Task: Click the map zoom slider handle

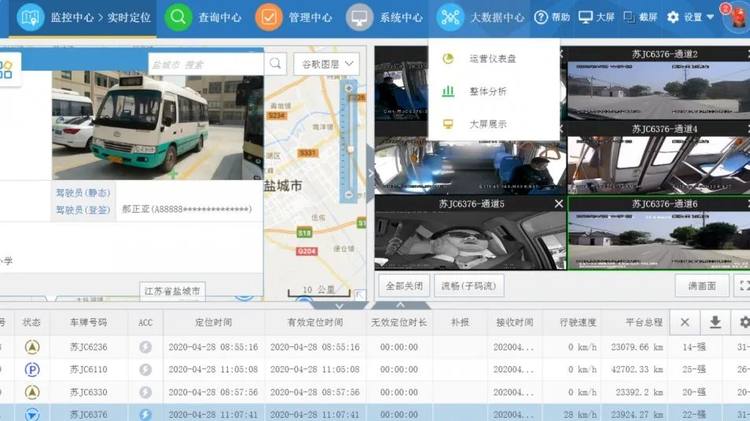Action: 351,150
